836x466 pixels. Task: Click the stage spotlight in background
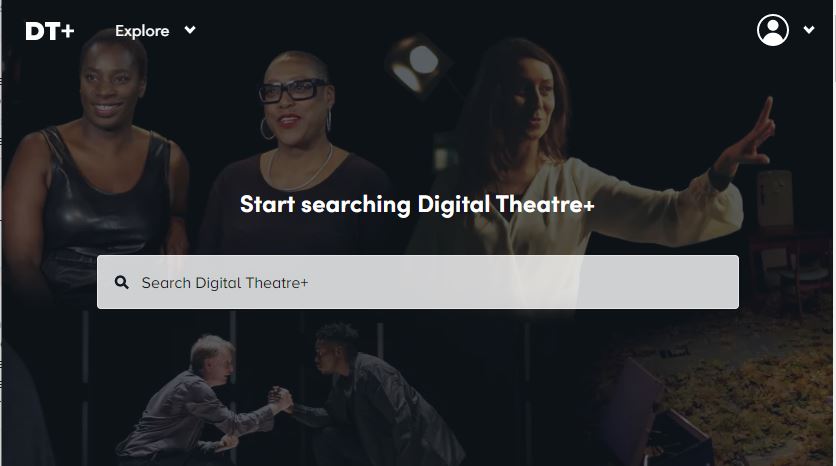[x=419, y=64]
